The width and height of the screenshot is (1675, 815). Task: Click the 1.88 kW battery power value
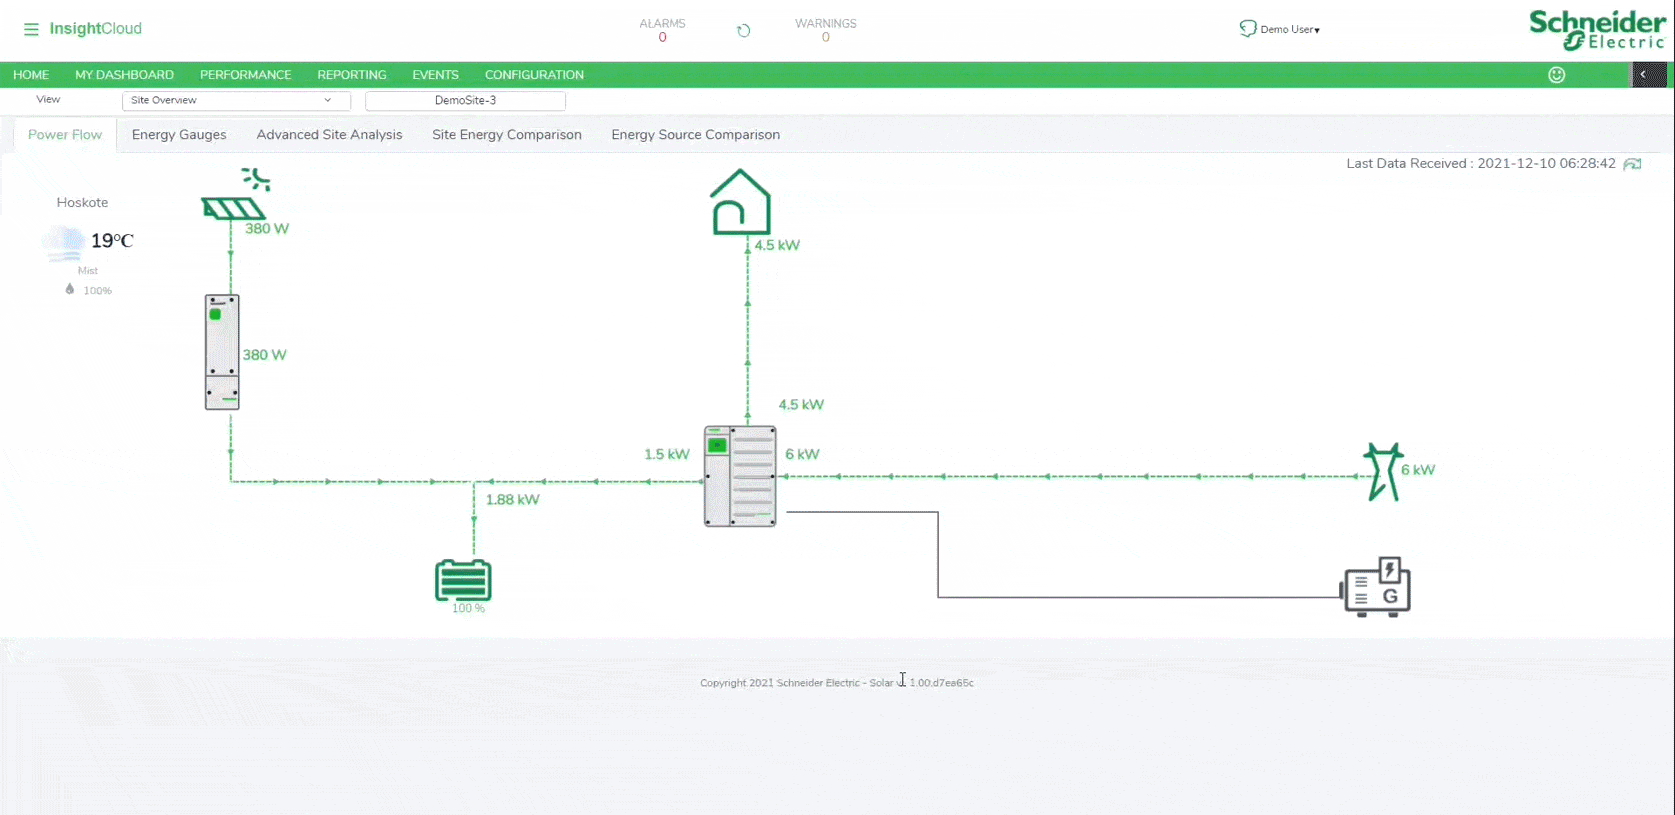coord(512,500)
